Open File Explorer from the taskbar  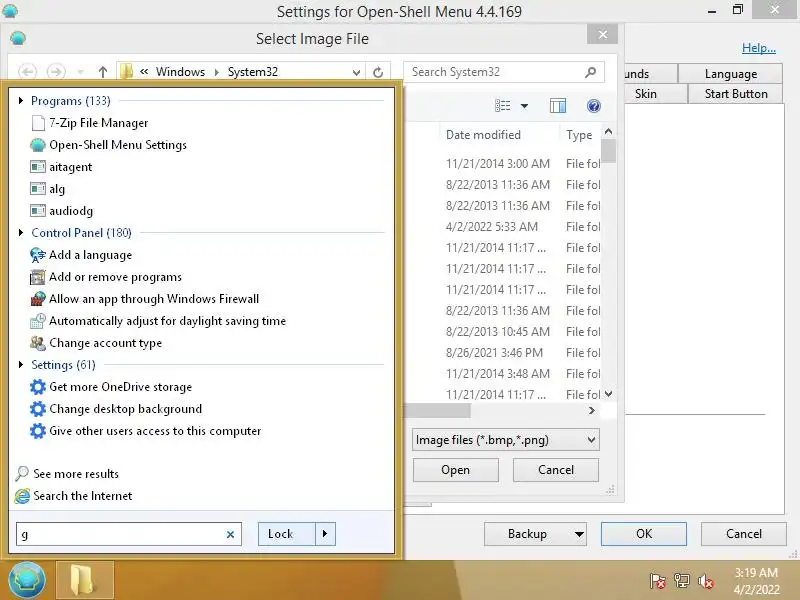coord(85,580)
